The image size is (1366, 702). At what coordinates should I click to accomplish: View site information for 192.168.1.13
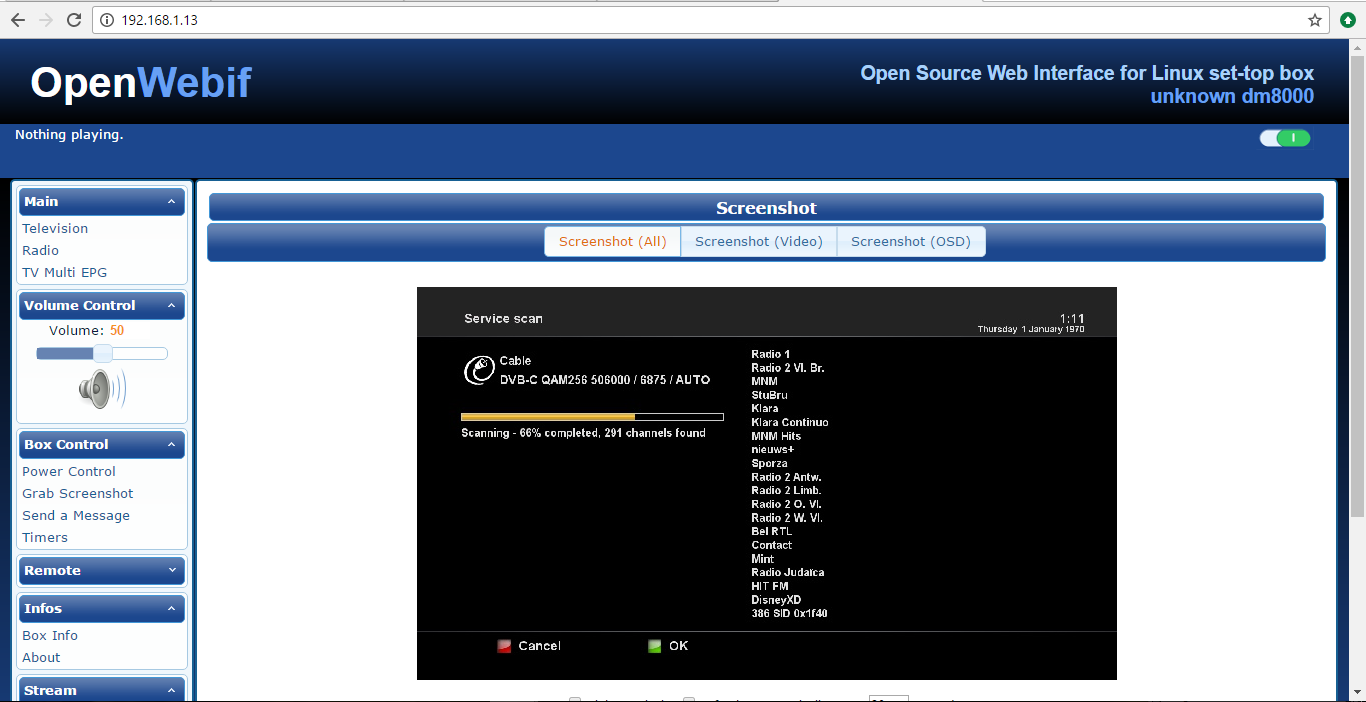point(108,20)
